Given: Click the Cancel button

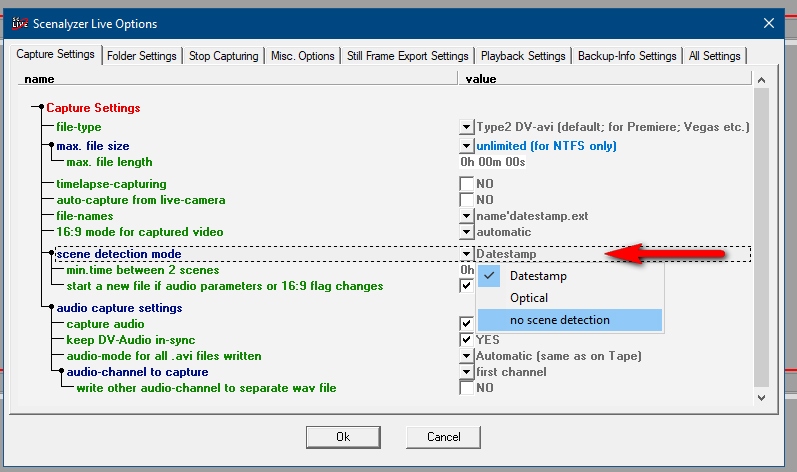Looking at the screenshot, I should coord(443,437).
